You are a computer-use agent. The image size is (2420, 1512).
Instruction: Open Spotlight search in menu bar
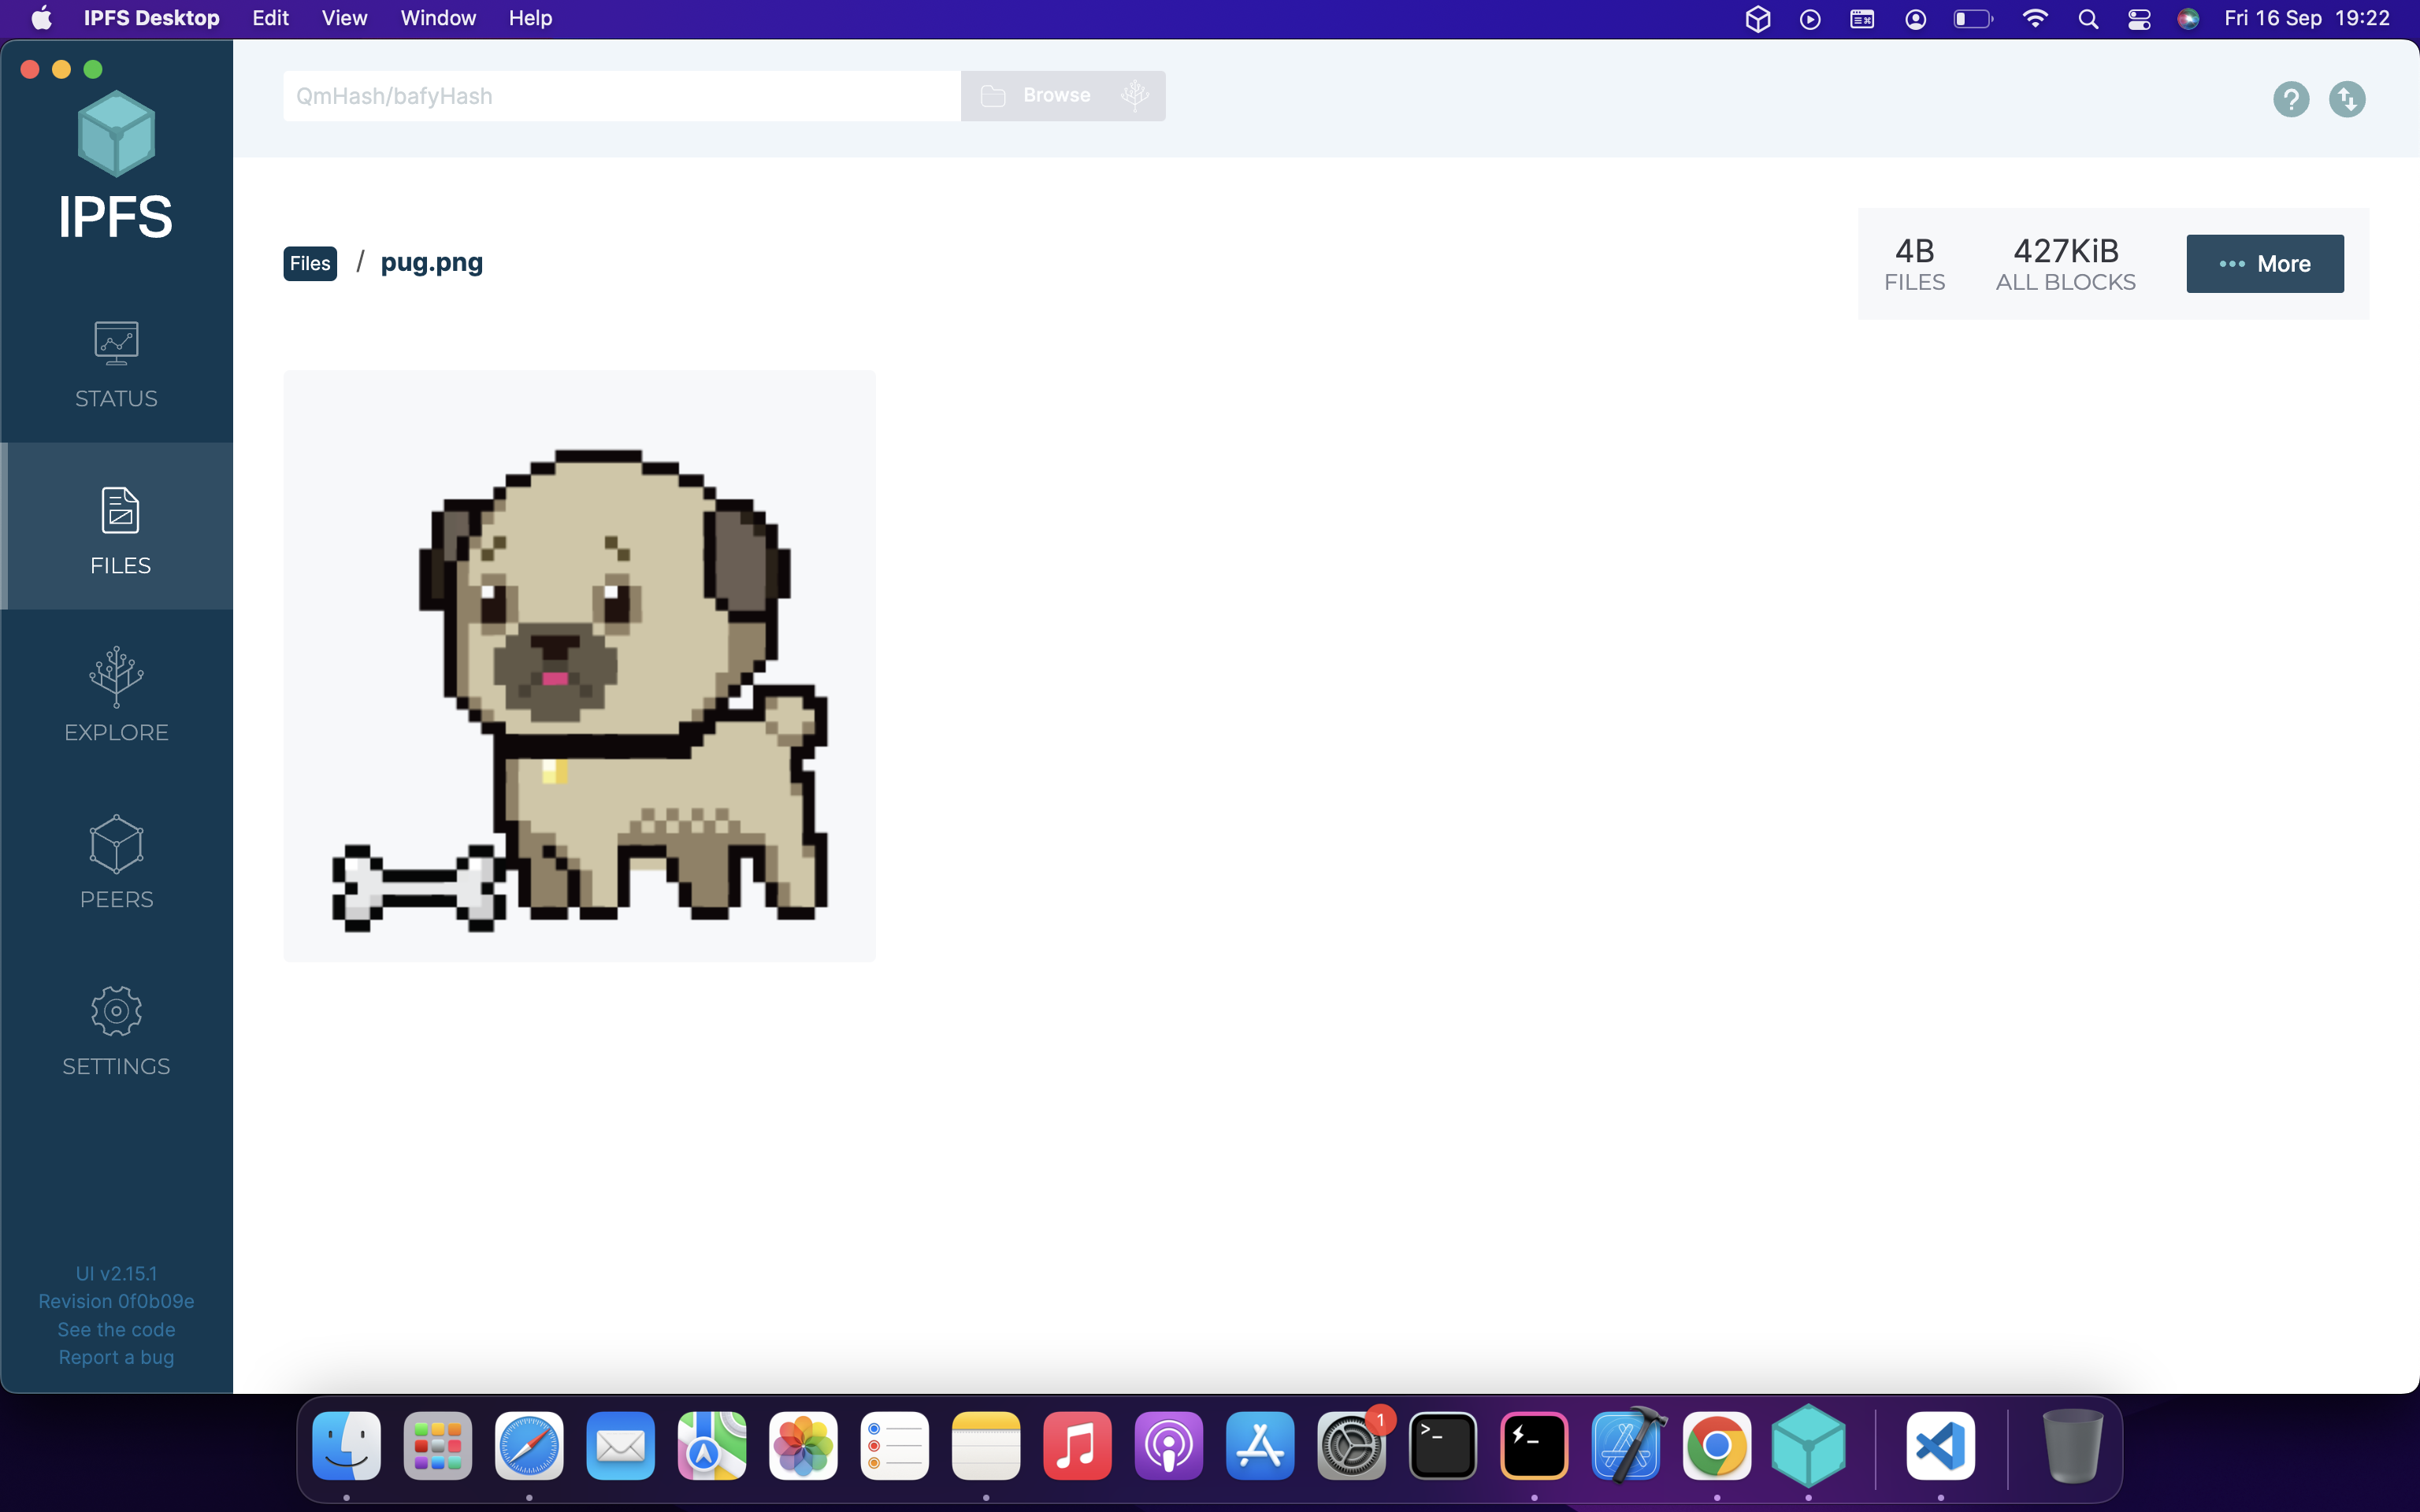tap(2088, 19)
